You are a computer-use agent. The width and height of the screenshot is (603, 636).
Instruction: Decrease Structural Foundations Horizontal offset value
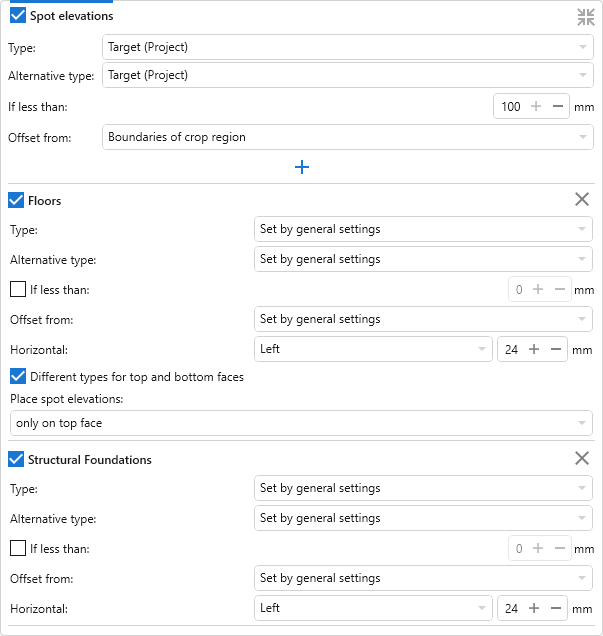pos(555,608)
